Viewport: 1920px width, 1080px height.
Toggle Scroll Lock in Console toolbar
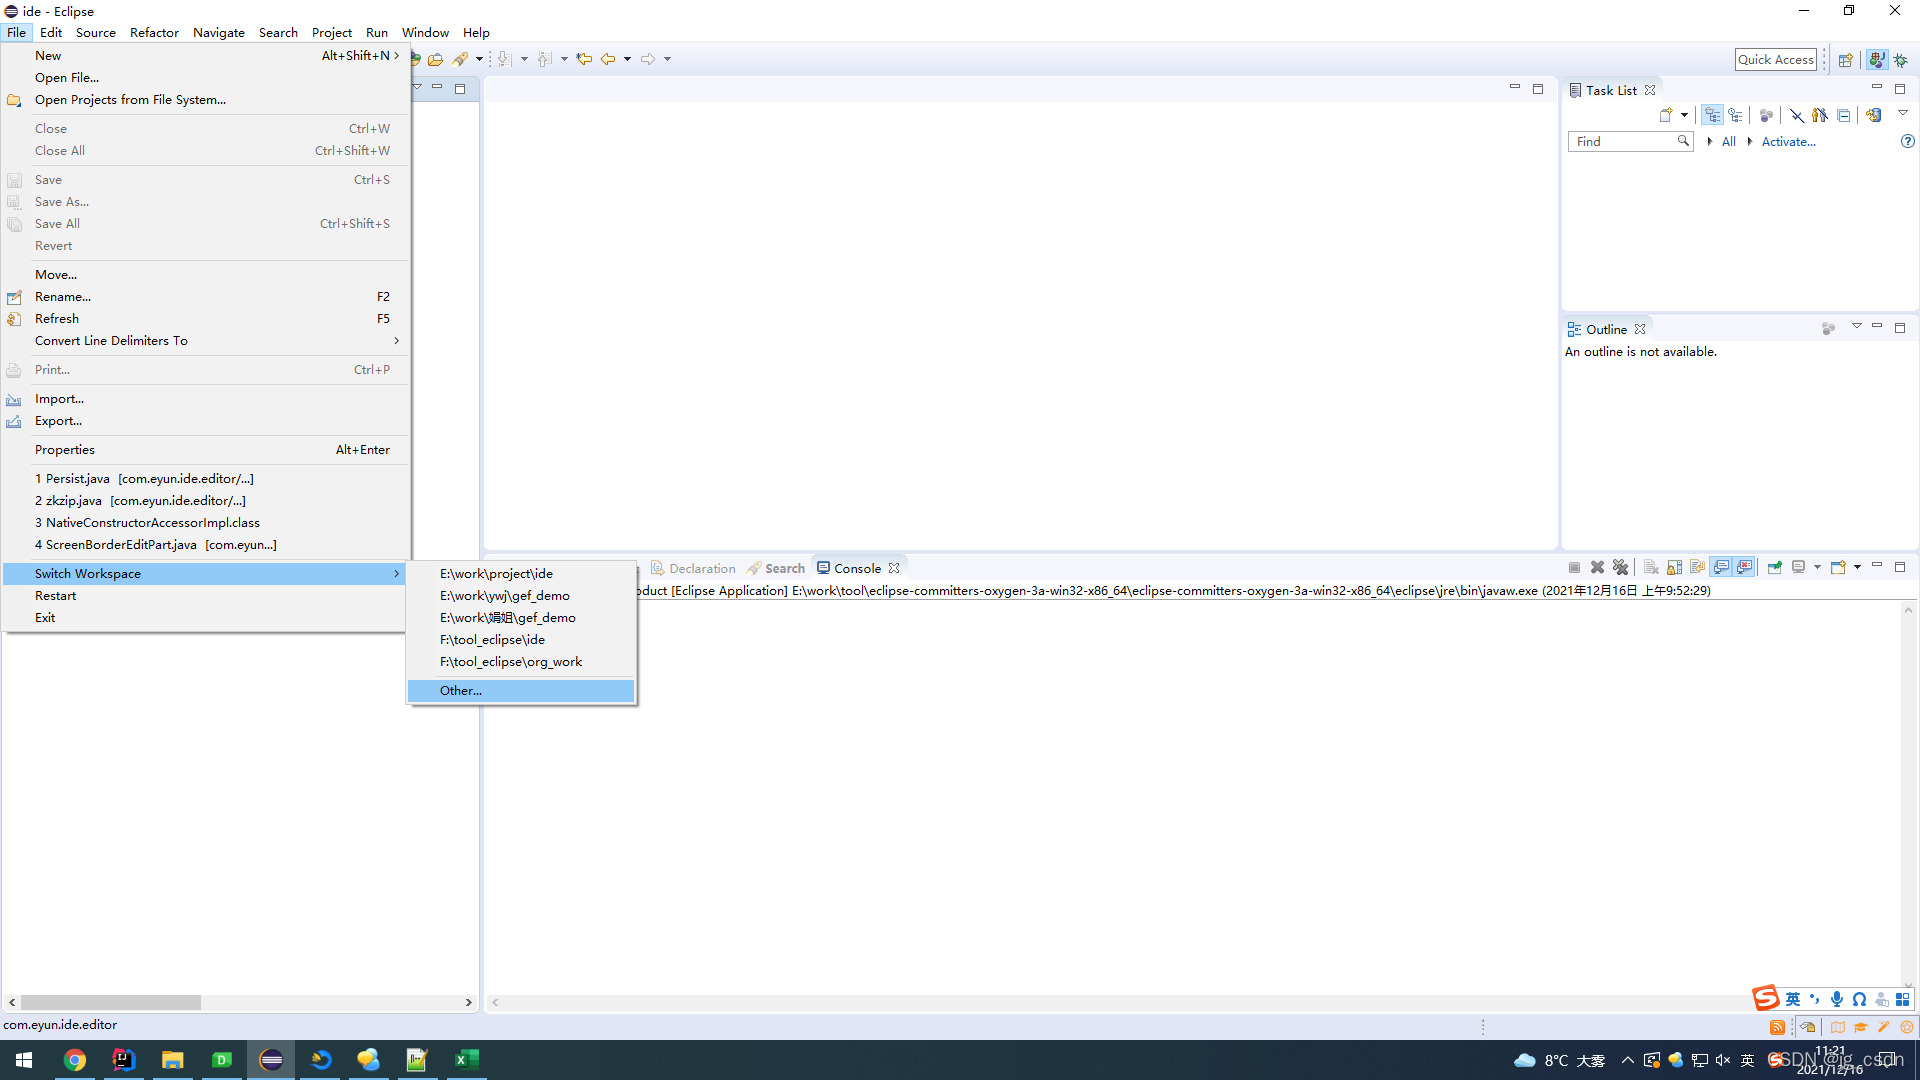point(1674,568)
